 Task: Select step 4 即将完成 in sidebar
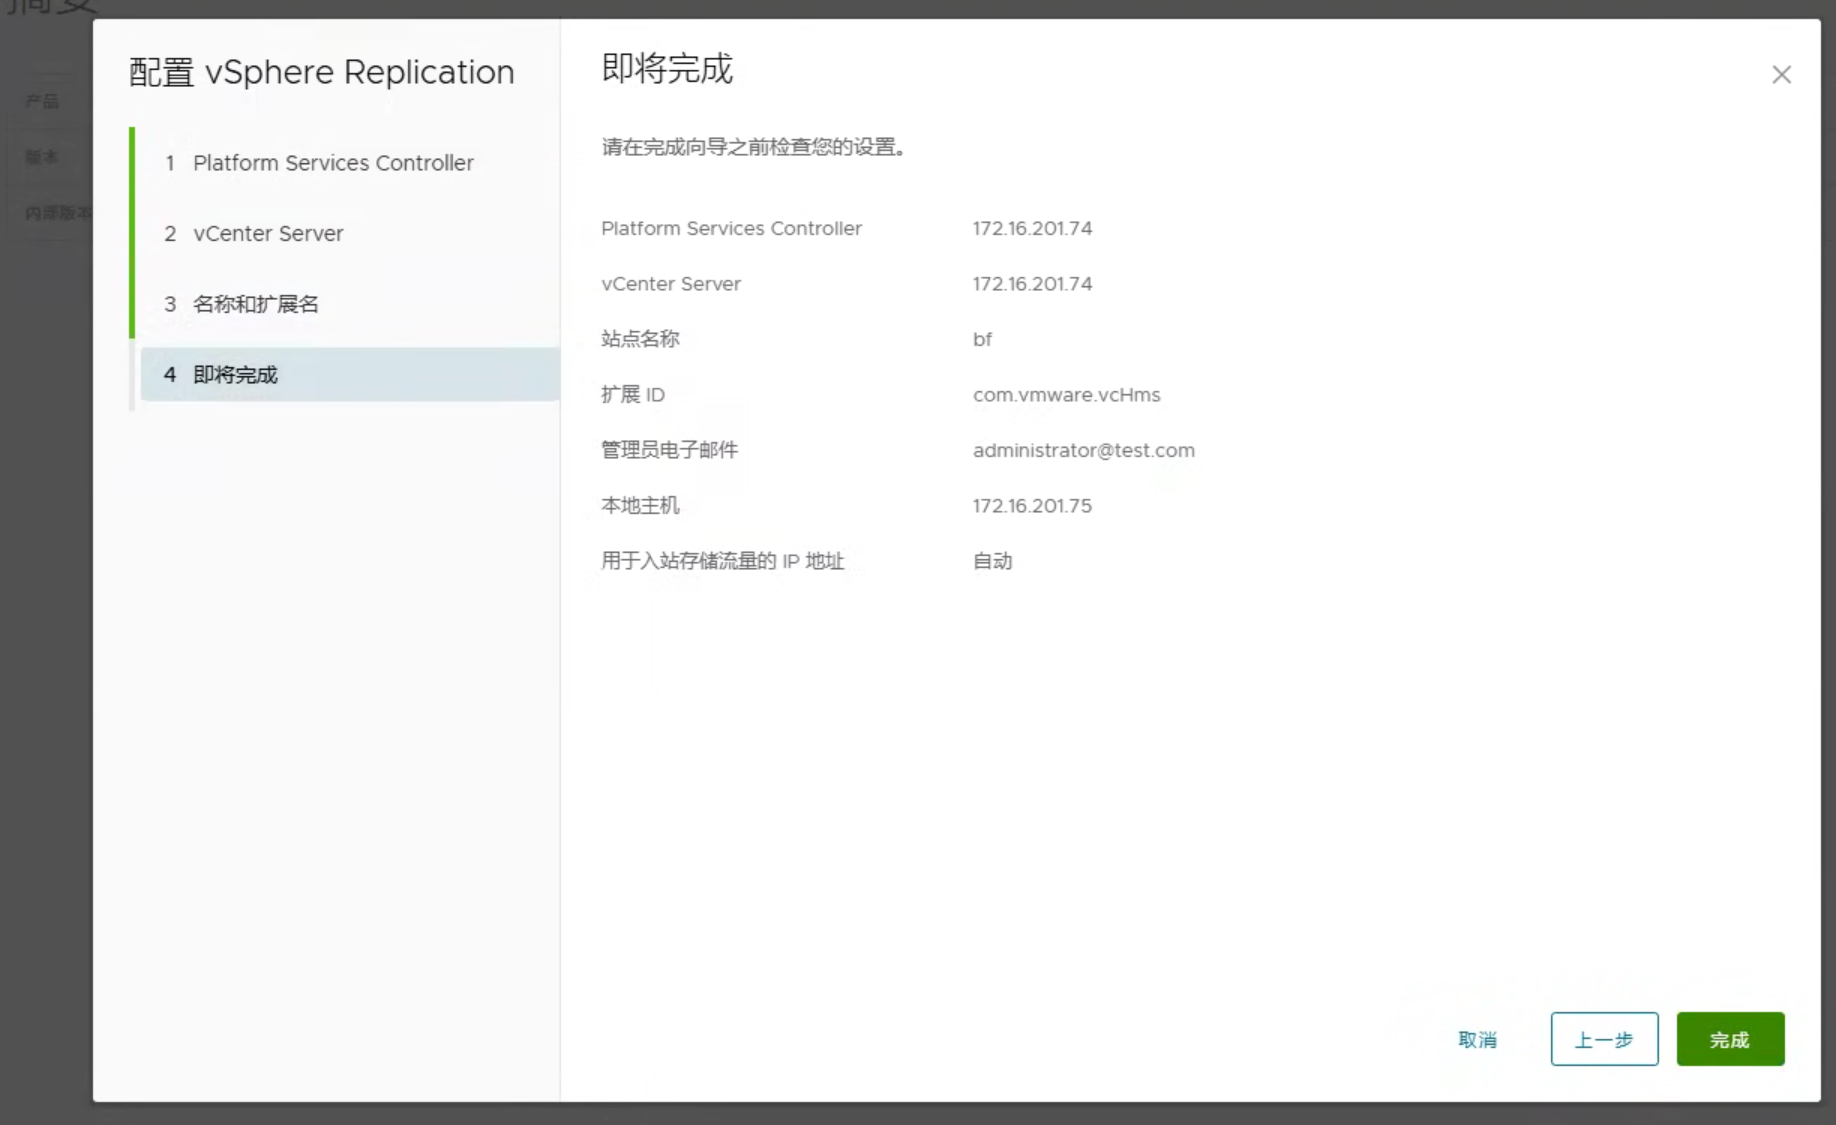[x=236, y=375]
